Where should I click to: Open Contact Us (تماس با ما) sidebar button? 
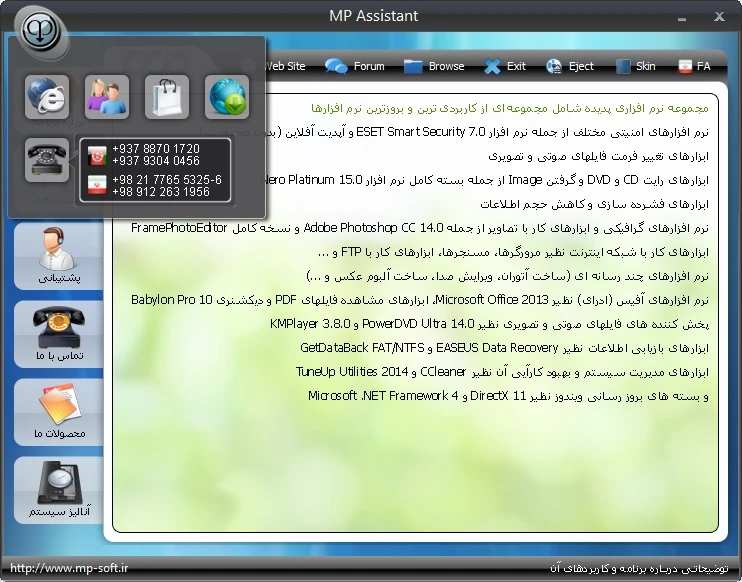pos(58,334)
